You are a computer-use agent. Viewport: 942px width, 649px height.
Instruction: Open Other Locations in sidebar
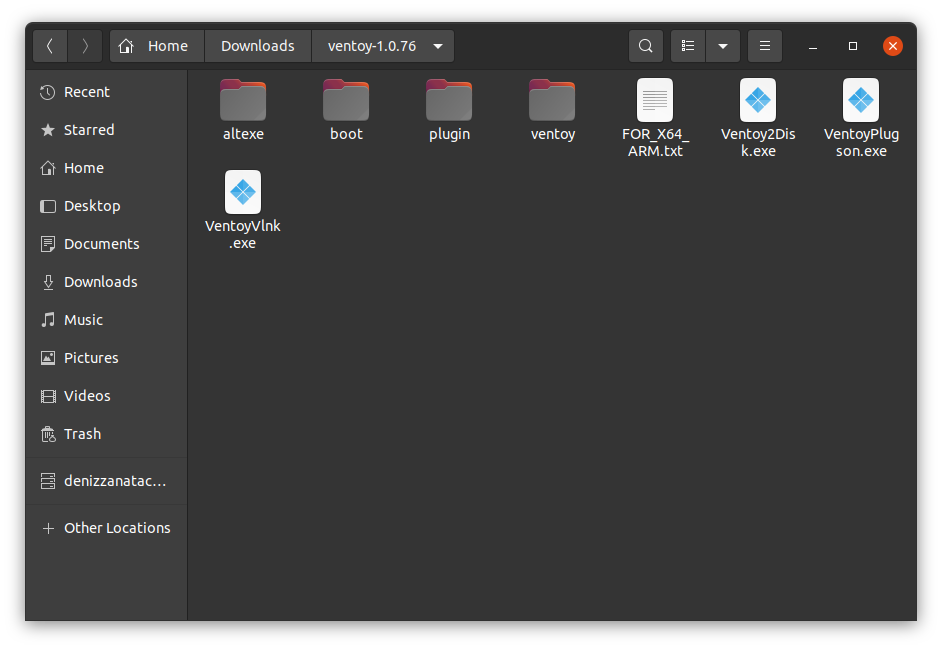(x=106, y=528)
